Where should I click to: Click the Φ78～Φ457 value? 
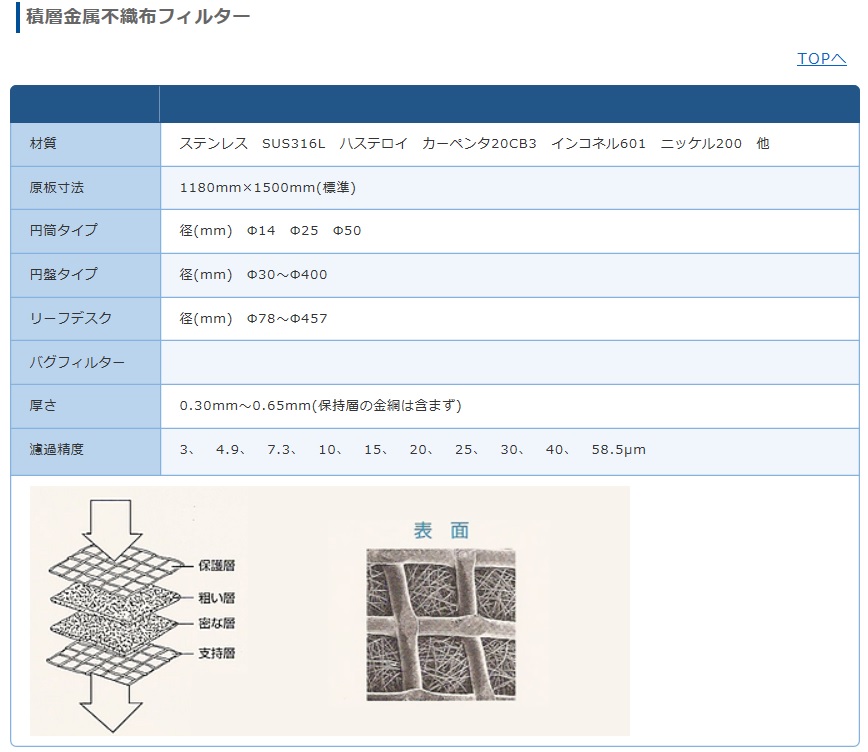[x=287, y=318]
